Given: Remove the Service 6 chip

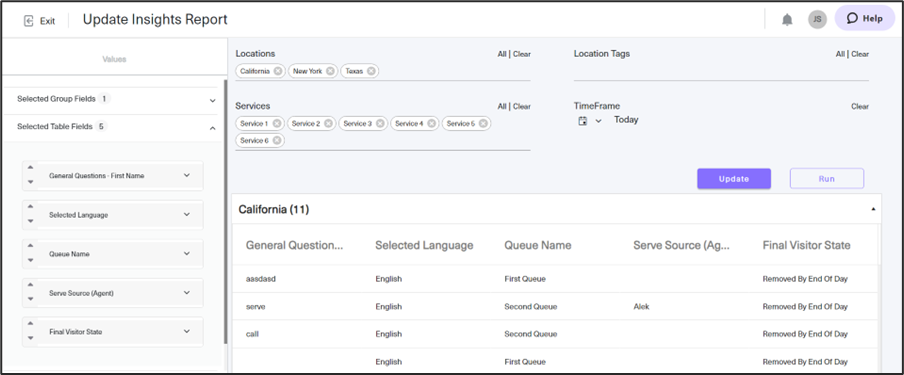Looking at the screenshot, I should click(x=277, y=140).
